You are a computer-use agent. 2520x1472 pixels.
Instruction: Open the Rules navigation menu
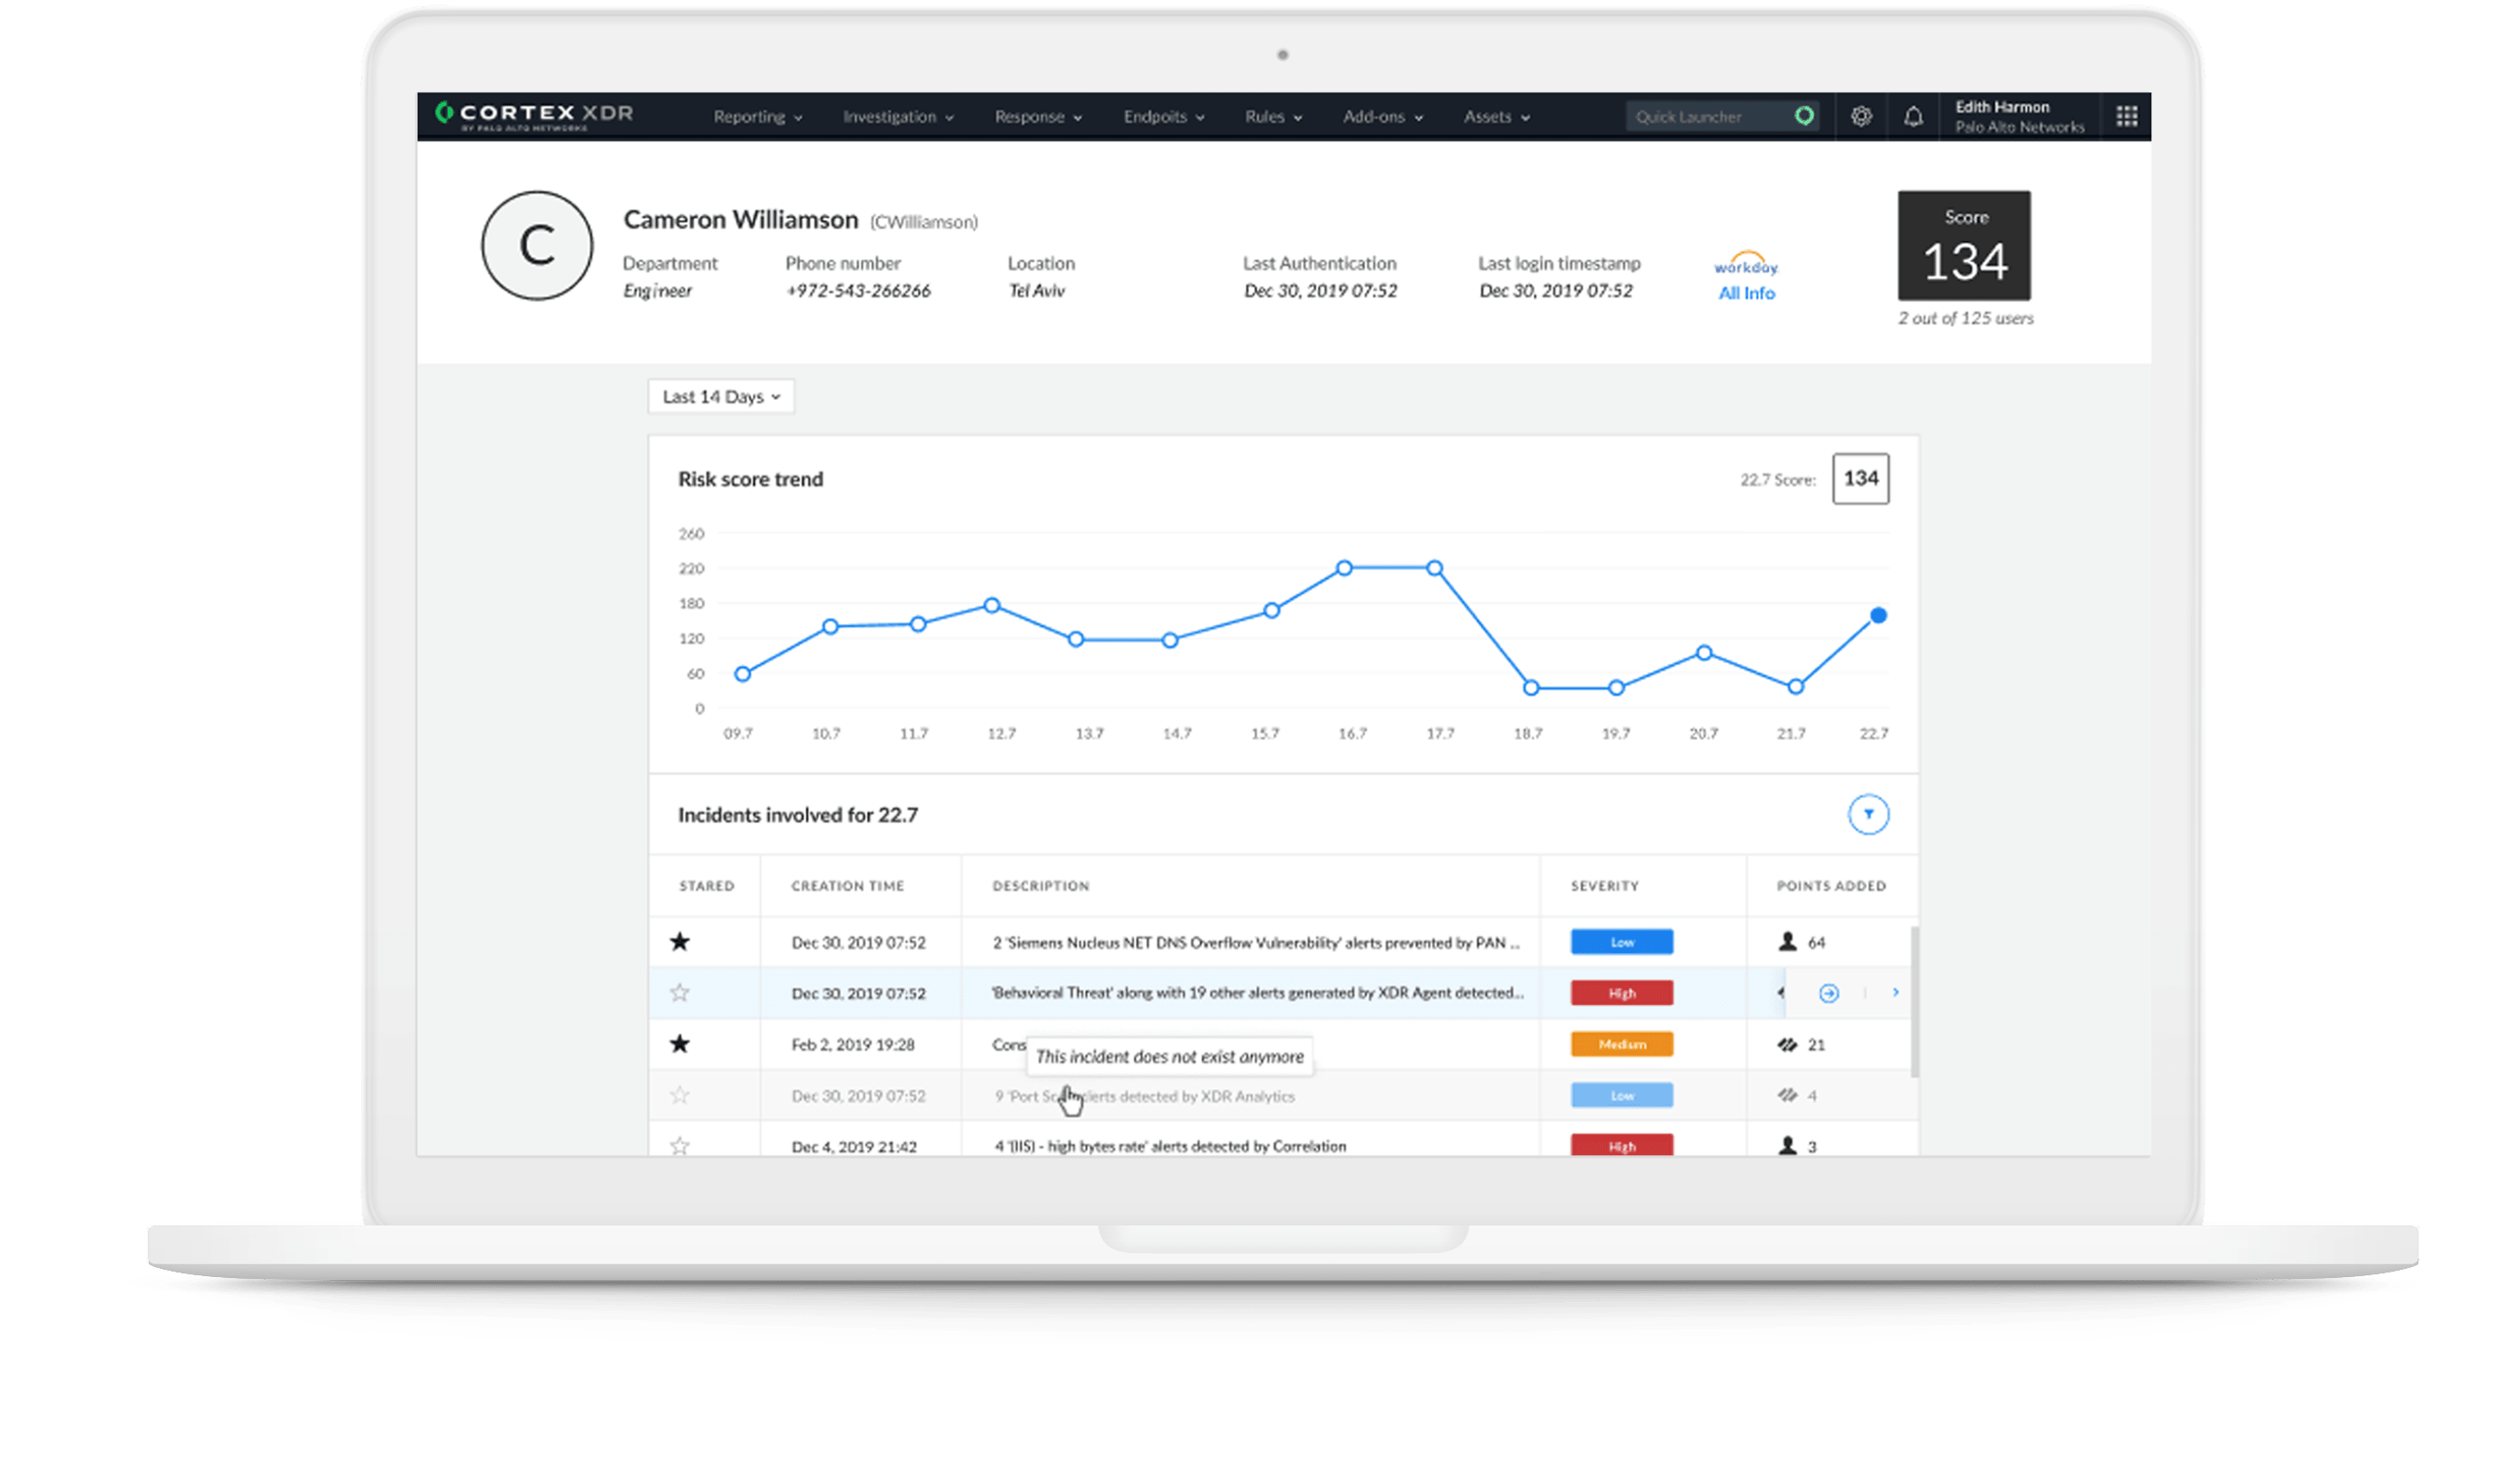click(1272, 116)
